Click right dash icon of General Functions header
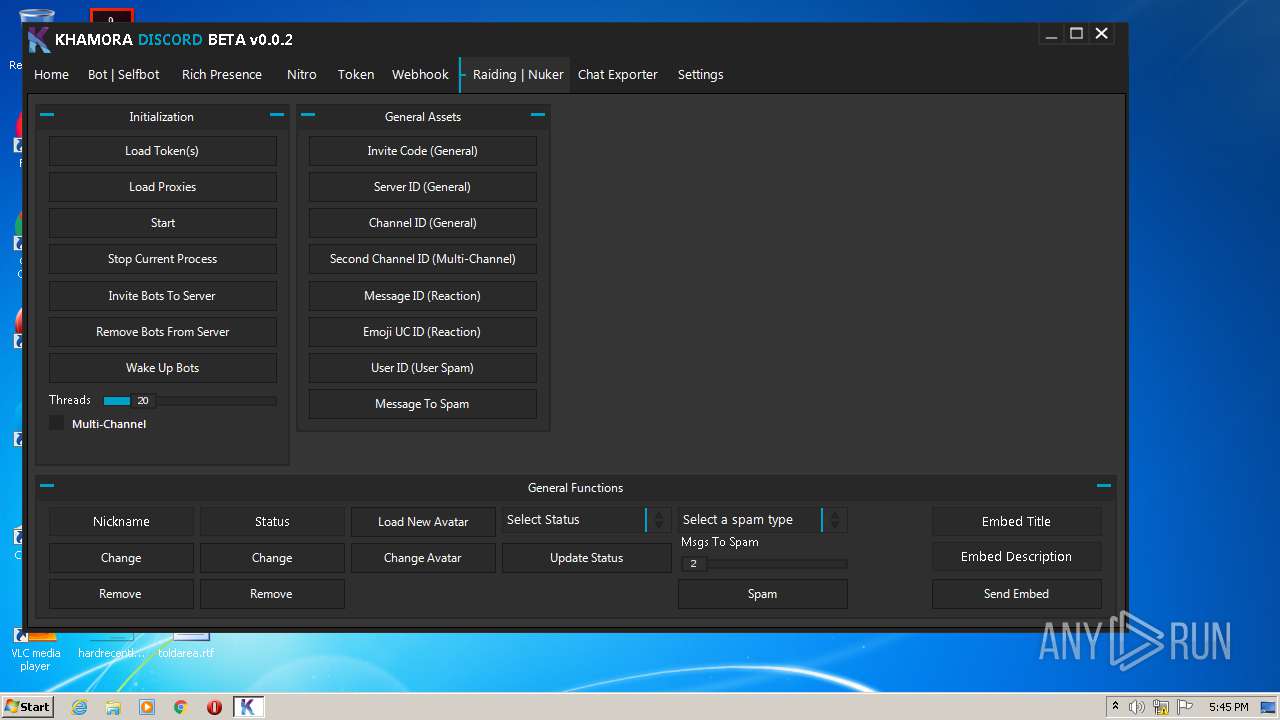1280x720 pixels. [1104, 486]
